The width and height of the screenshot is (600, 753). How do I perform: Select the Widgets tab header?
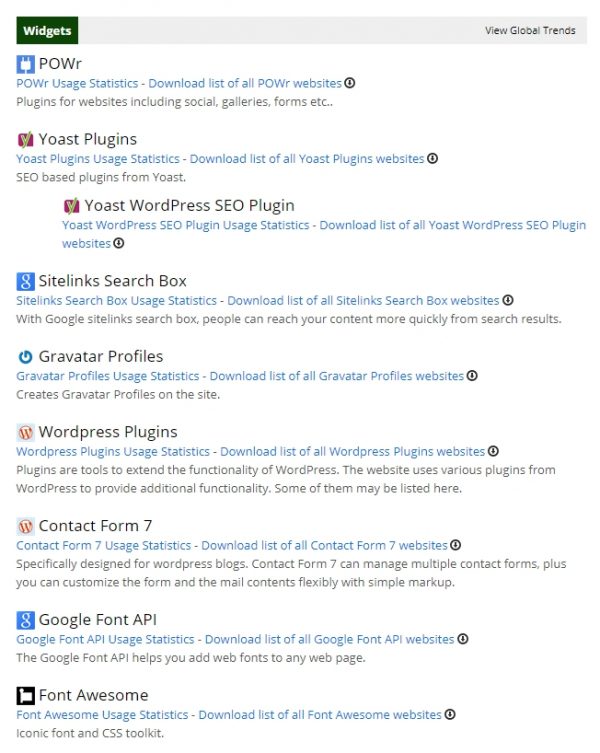click(48, 31)
